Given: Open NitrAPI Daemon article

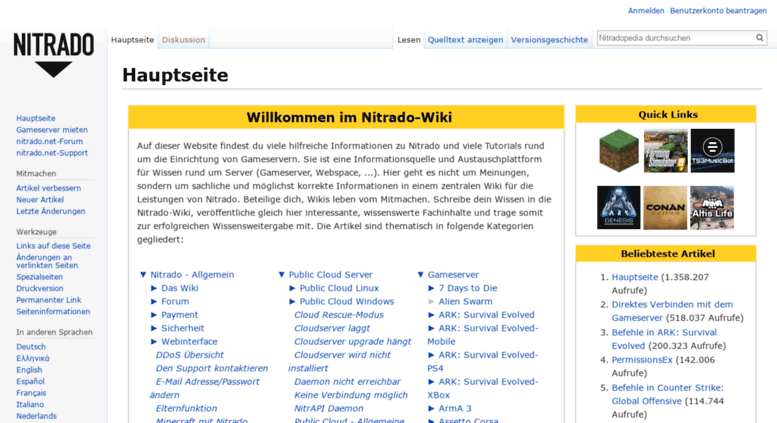Looking at the screenshot, I should coord(329,408).
